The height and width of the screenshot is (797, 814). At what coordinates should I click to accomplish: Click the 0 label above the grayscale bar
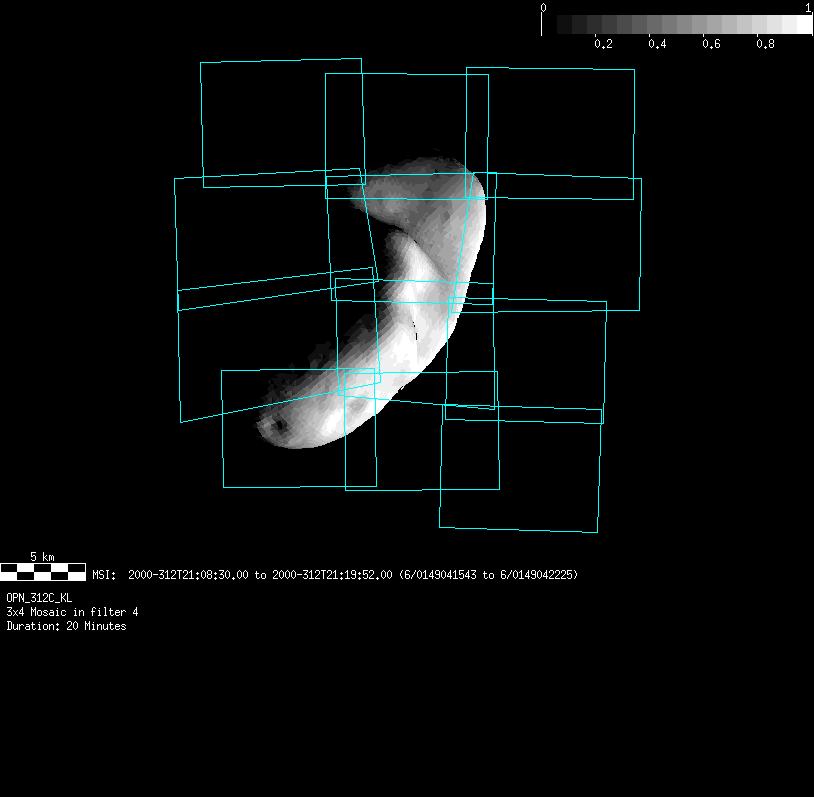543,8
